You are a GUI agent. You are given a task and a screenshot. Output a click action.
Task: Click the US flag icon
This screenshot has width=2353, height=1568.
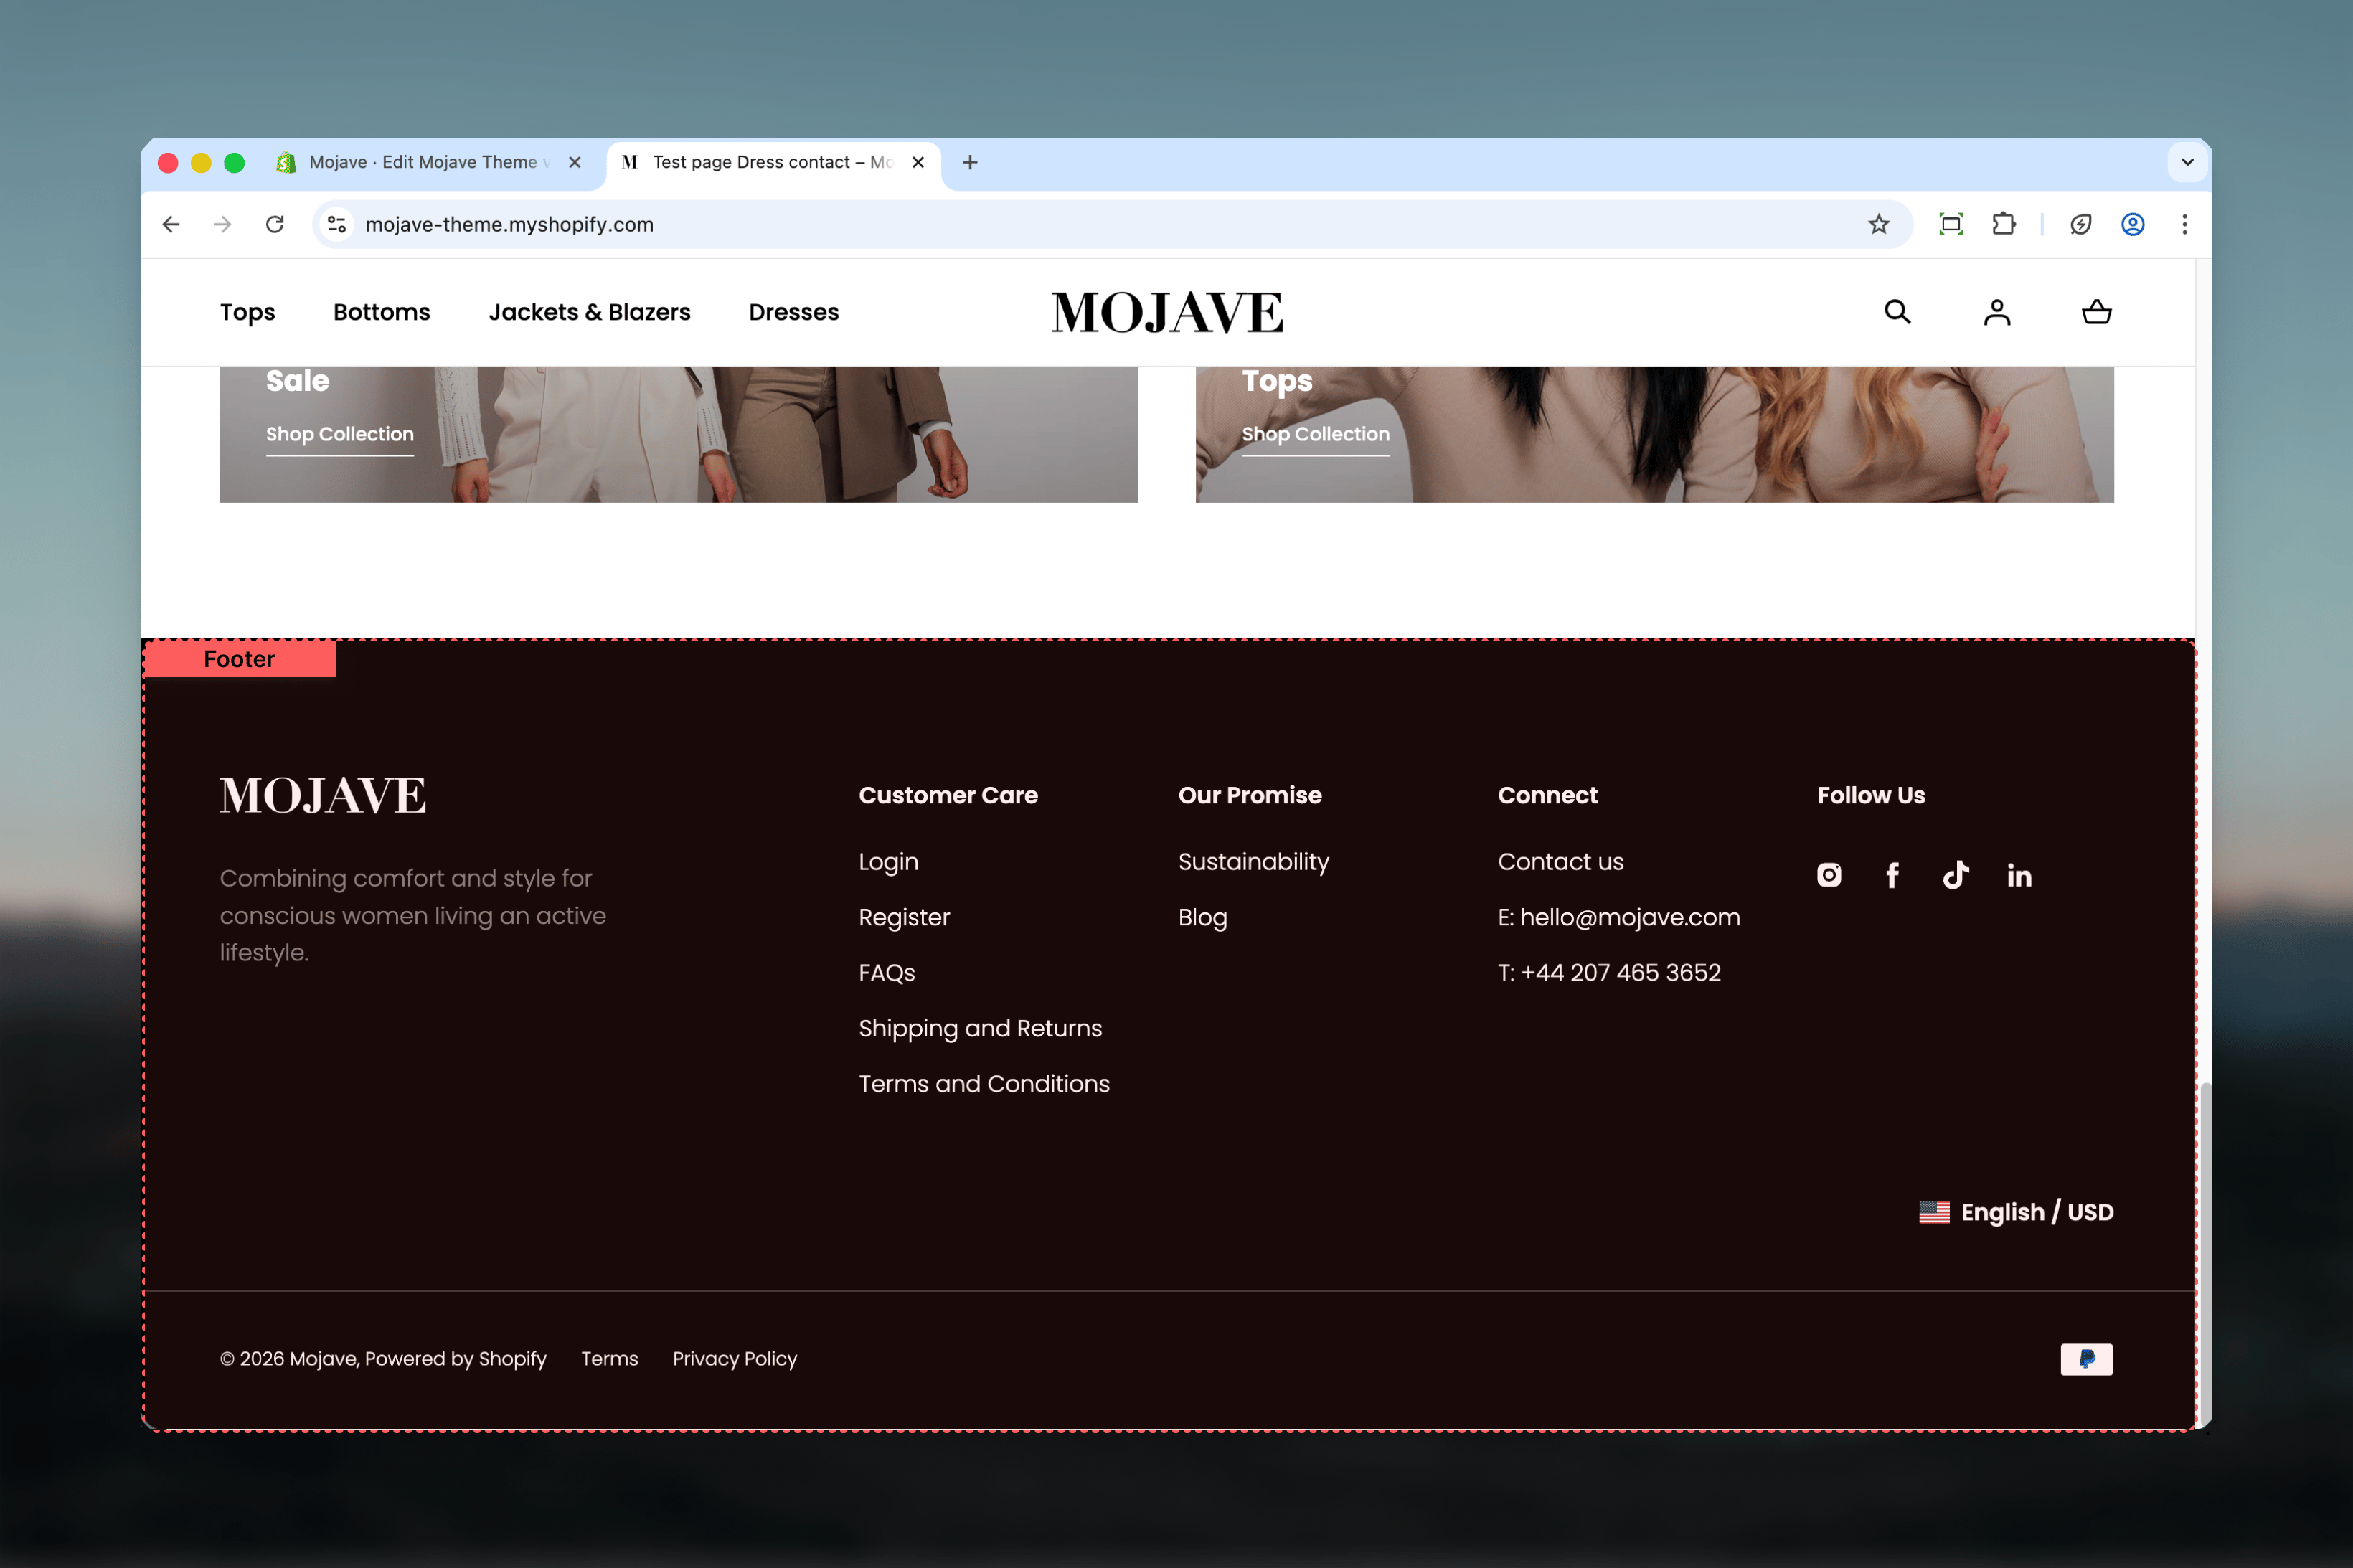(x=1934, y=1212)
